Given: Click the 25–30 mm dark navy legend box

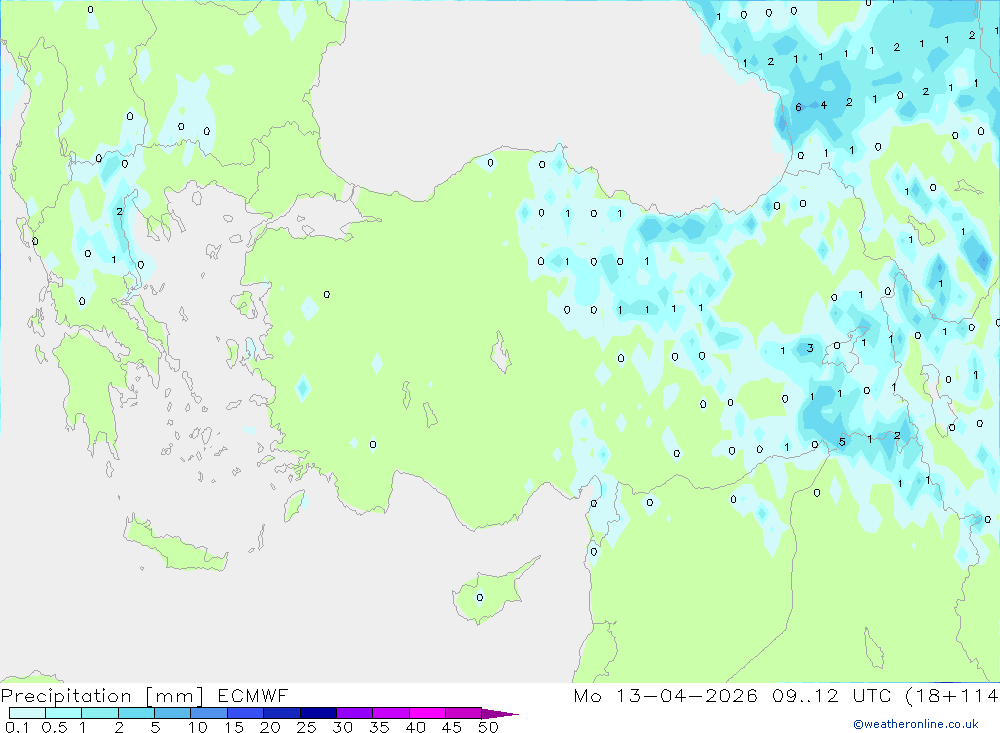Looking at the screenshot, I should click(x=318, y=713).
